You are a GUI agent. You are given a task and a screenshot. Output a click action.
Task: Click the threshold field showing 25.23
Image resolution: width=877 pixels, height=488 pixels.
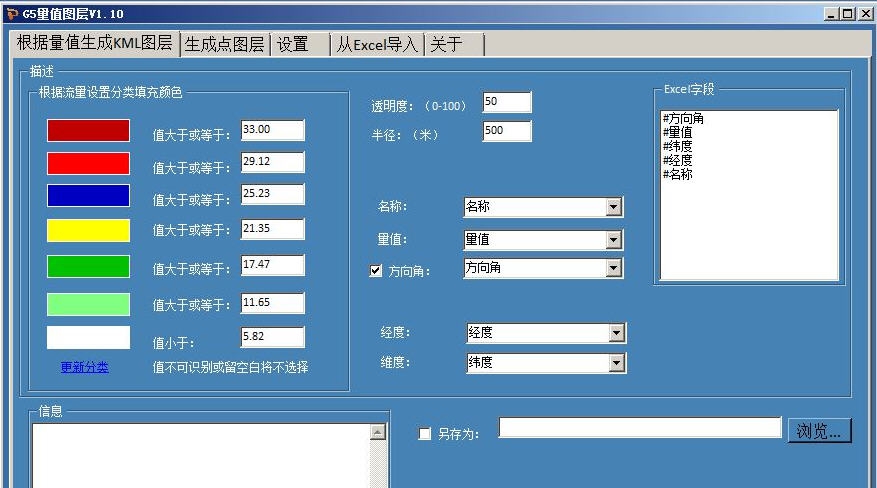[x=273, y=194]
